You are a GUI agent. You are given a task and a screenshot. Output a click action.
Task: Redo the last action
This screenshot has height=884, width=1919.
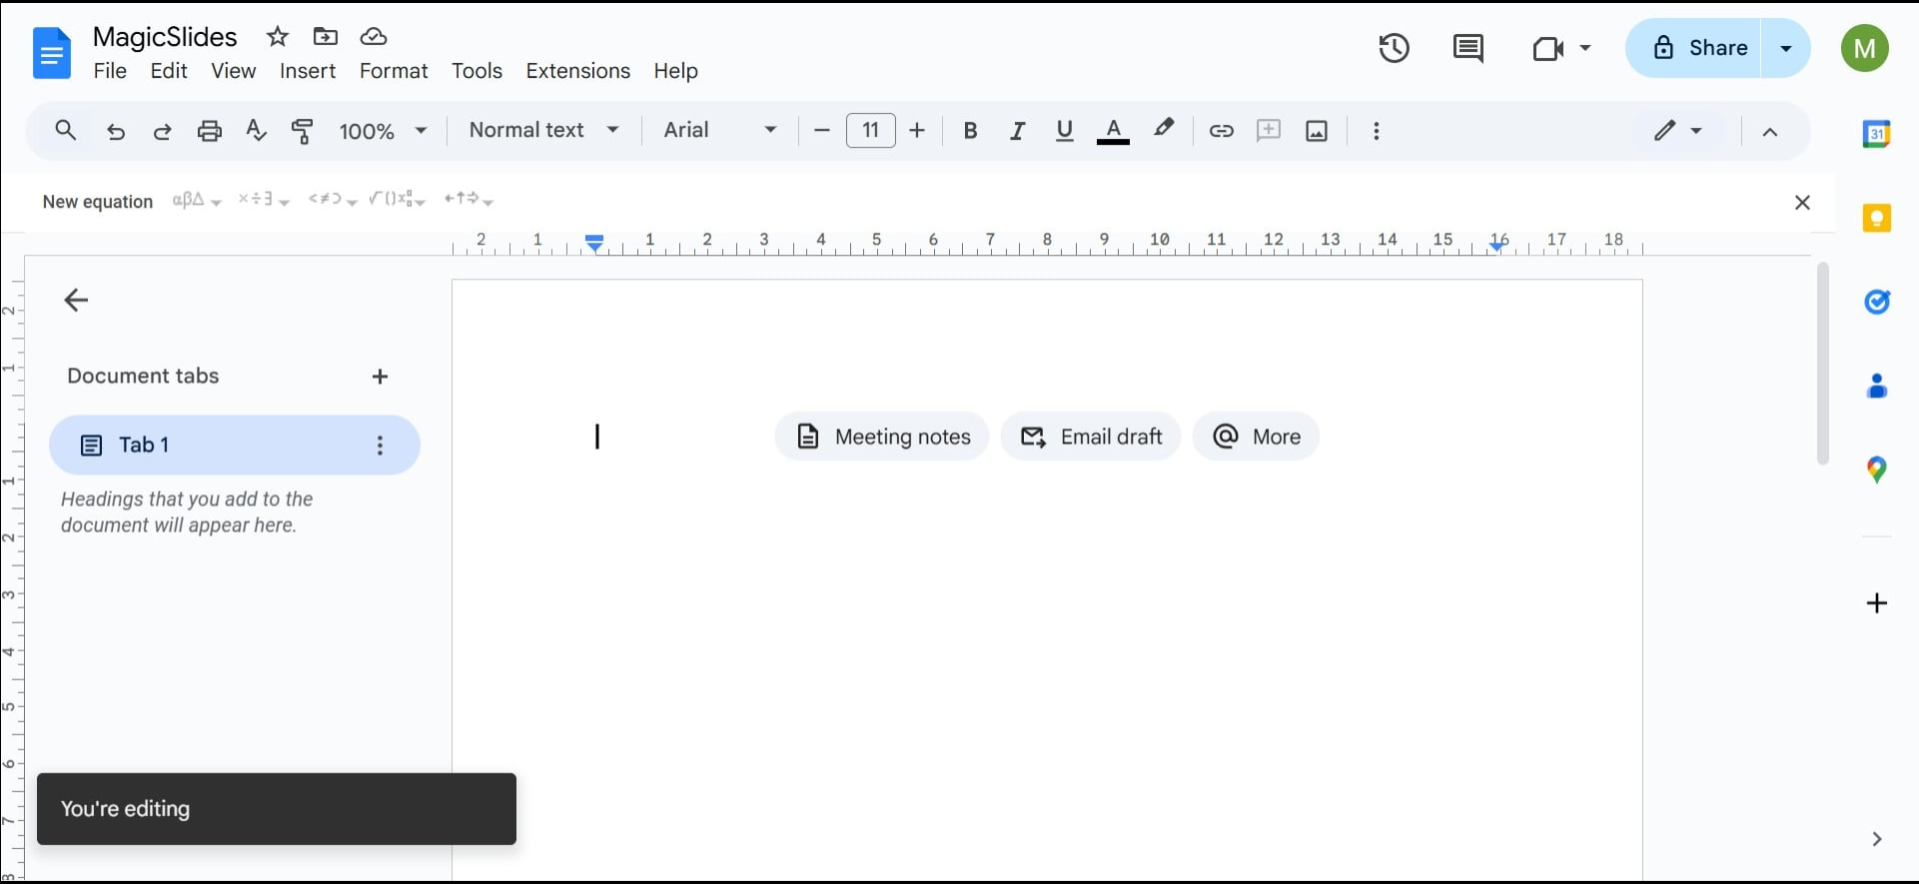[162, 131]
